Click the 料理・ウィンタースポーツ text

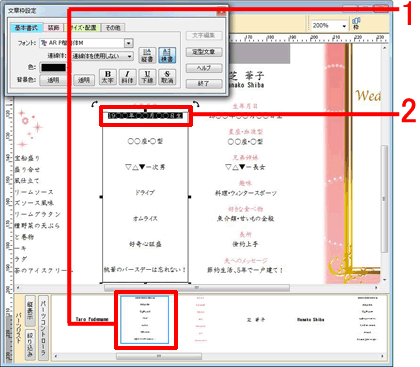(x=246, y=193)
